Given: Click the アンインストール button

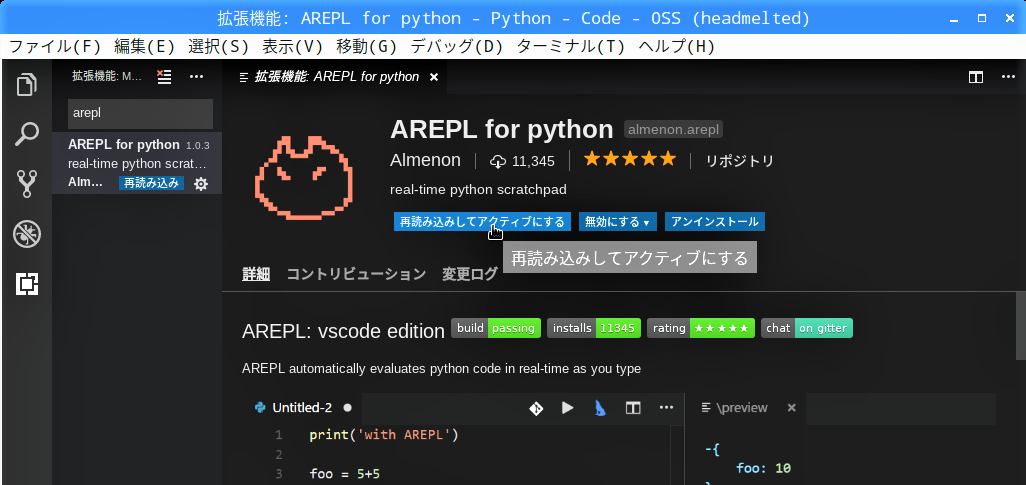Looking at the screenshot, I should 714,222.
